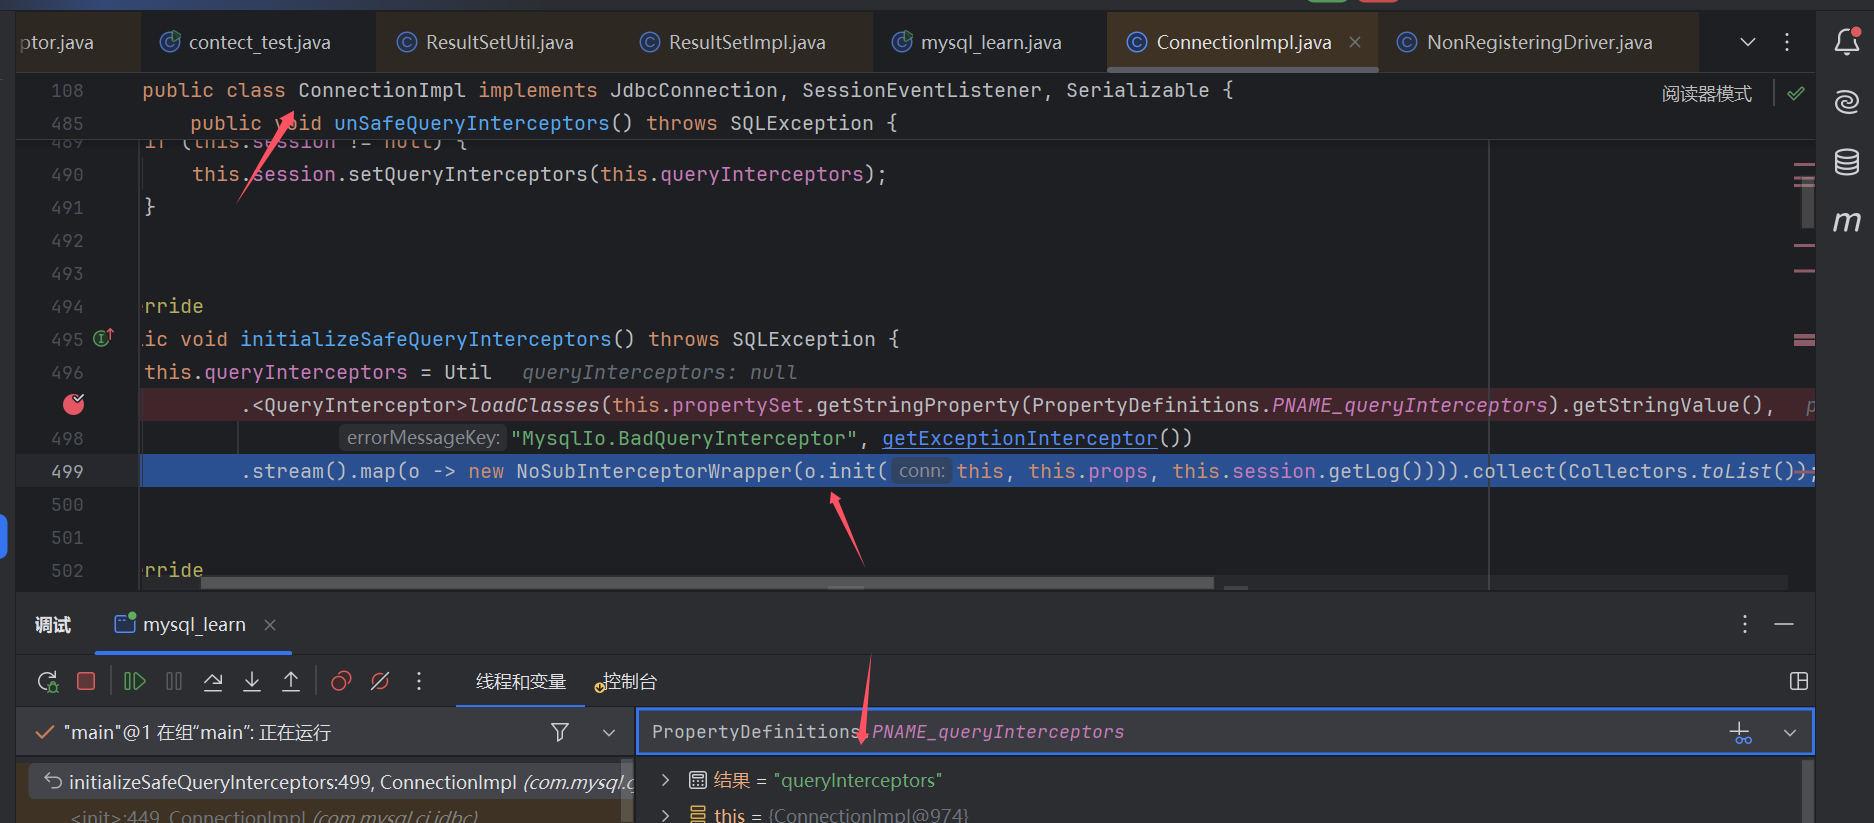1874x823 pixels.
Task: Step out of current method
Action: pyautogui.click(x=291, y=681)
